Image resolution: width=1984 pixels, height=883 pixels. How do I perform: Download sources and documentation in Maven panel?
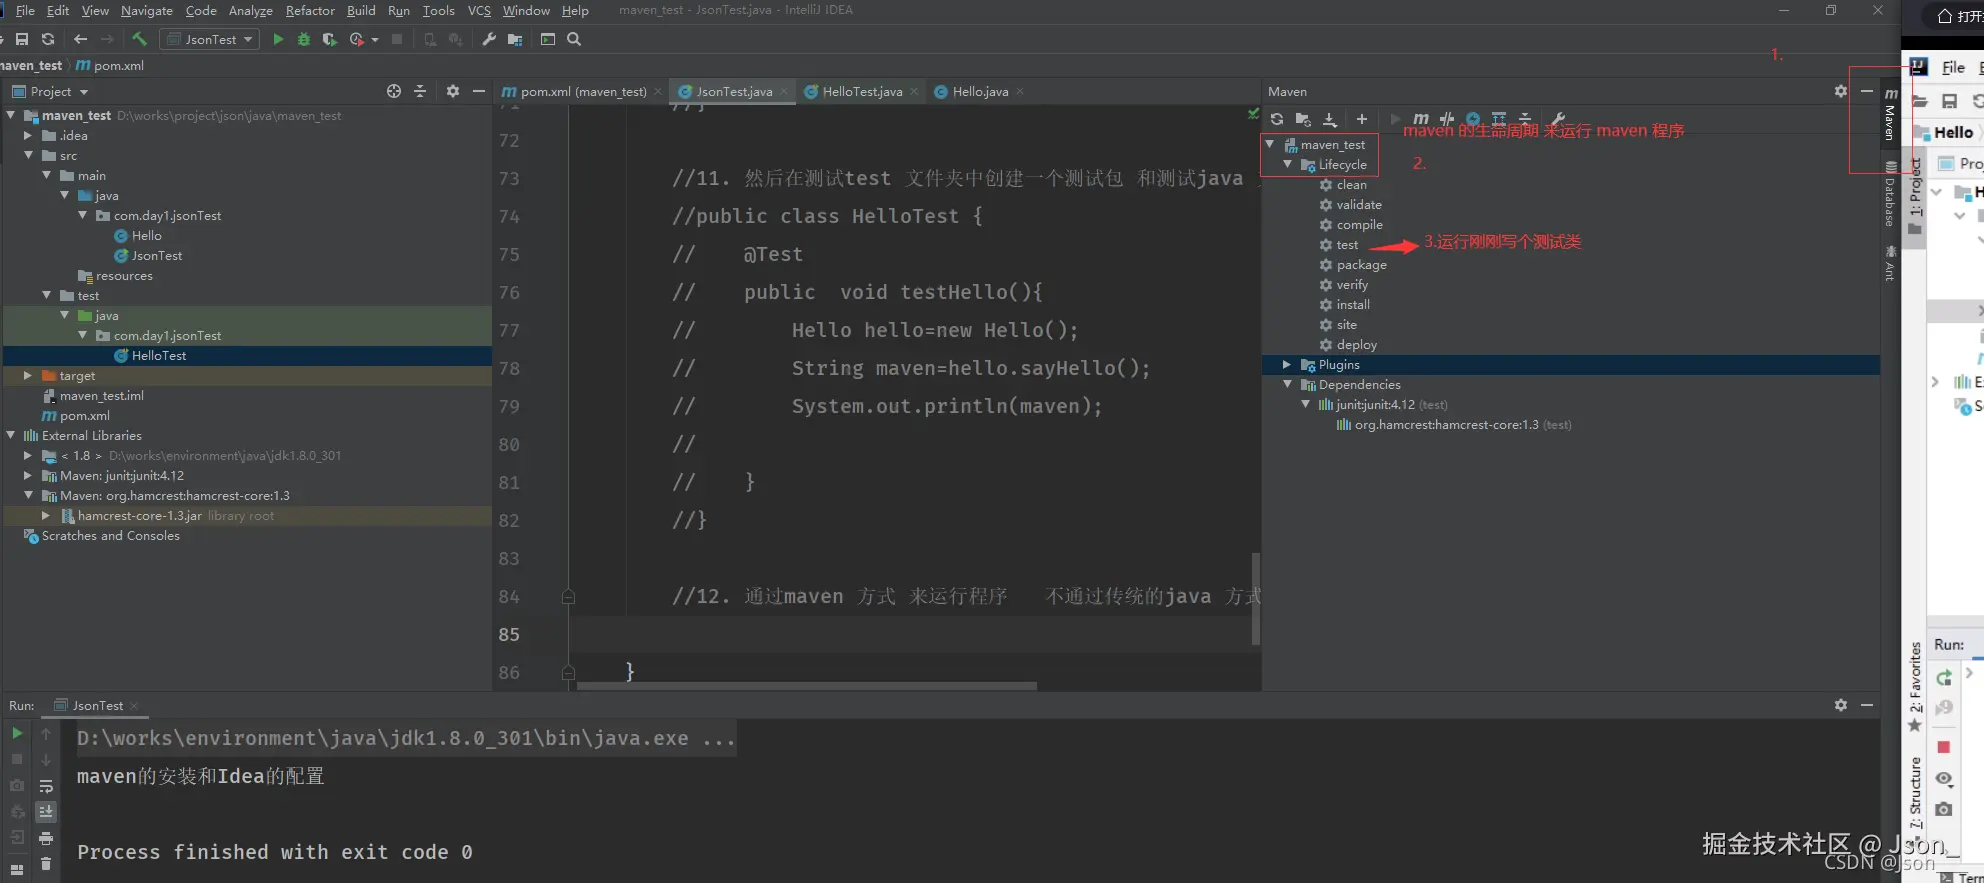point(1330,119)
